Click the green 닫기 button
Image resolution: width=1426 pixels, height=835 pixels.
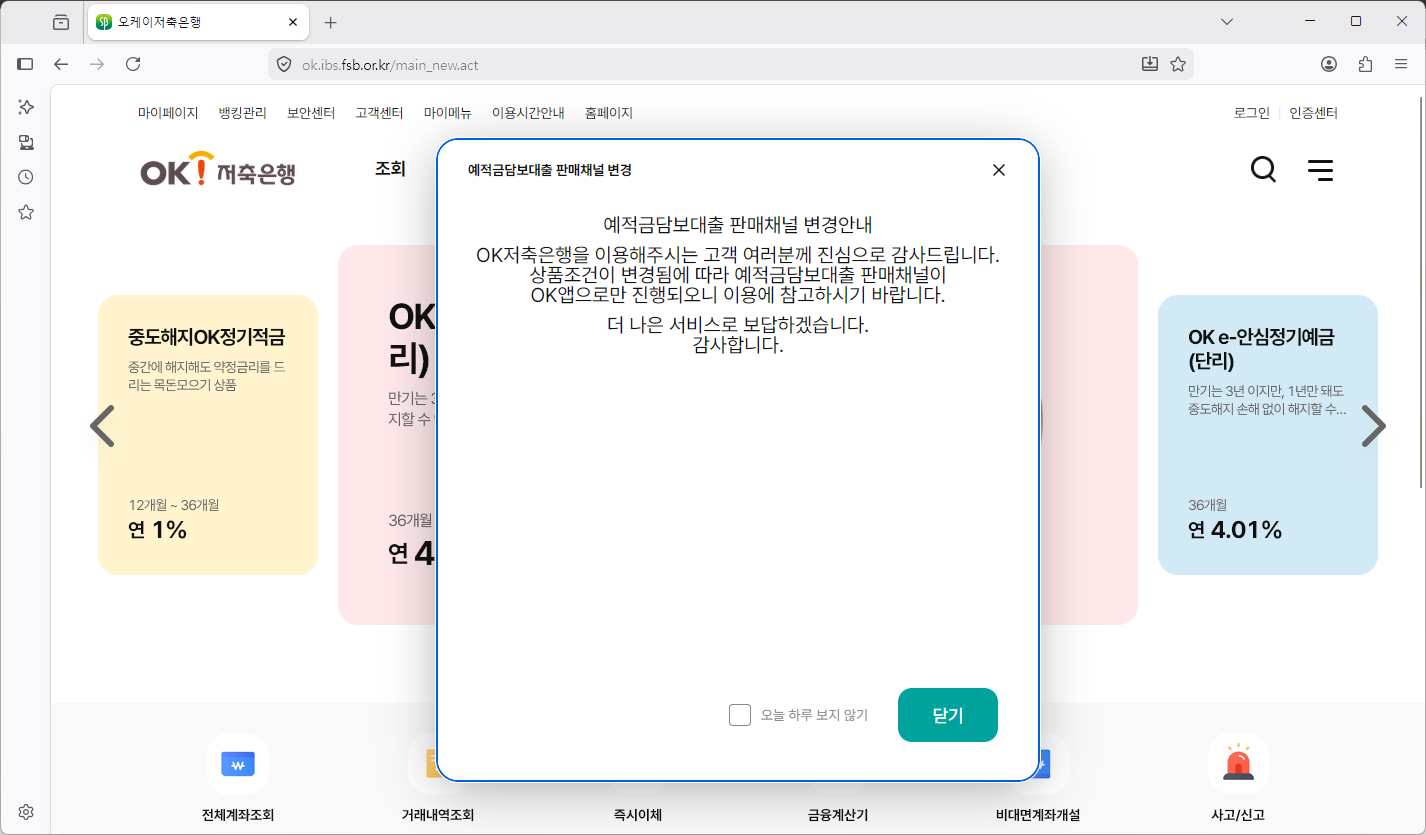(948, 715)
